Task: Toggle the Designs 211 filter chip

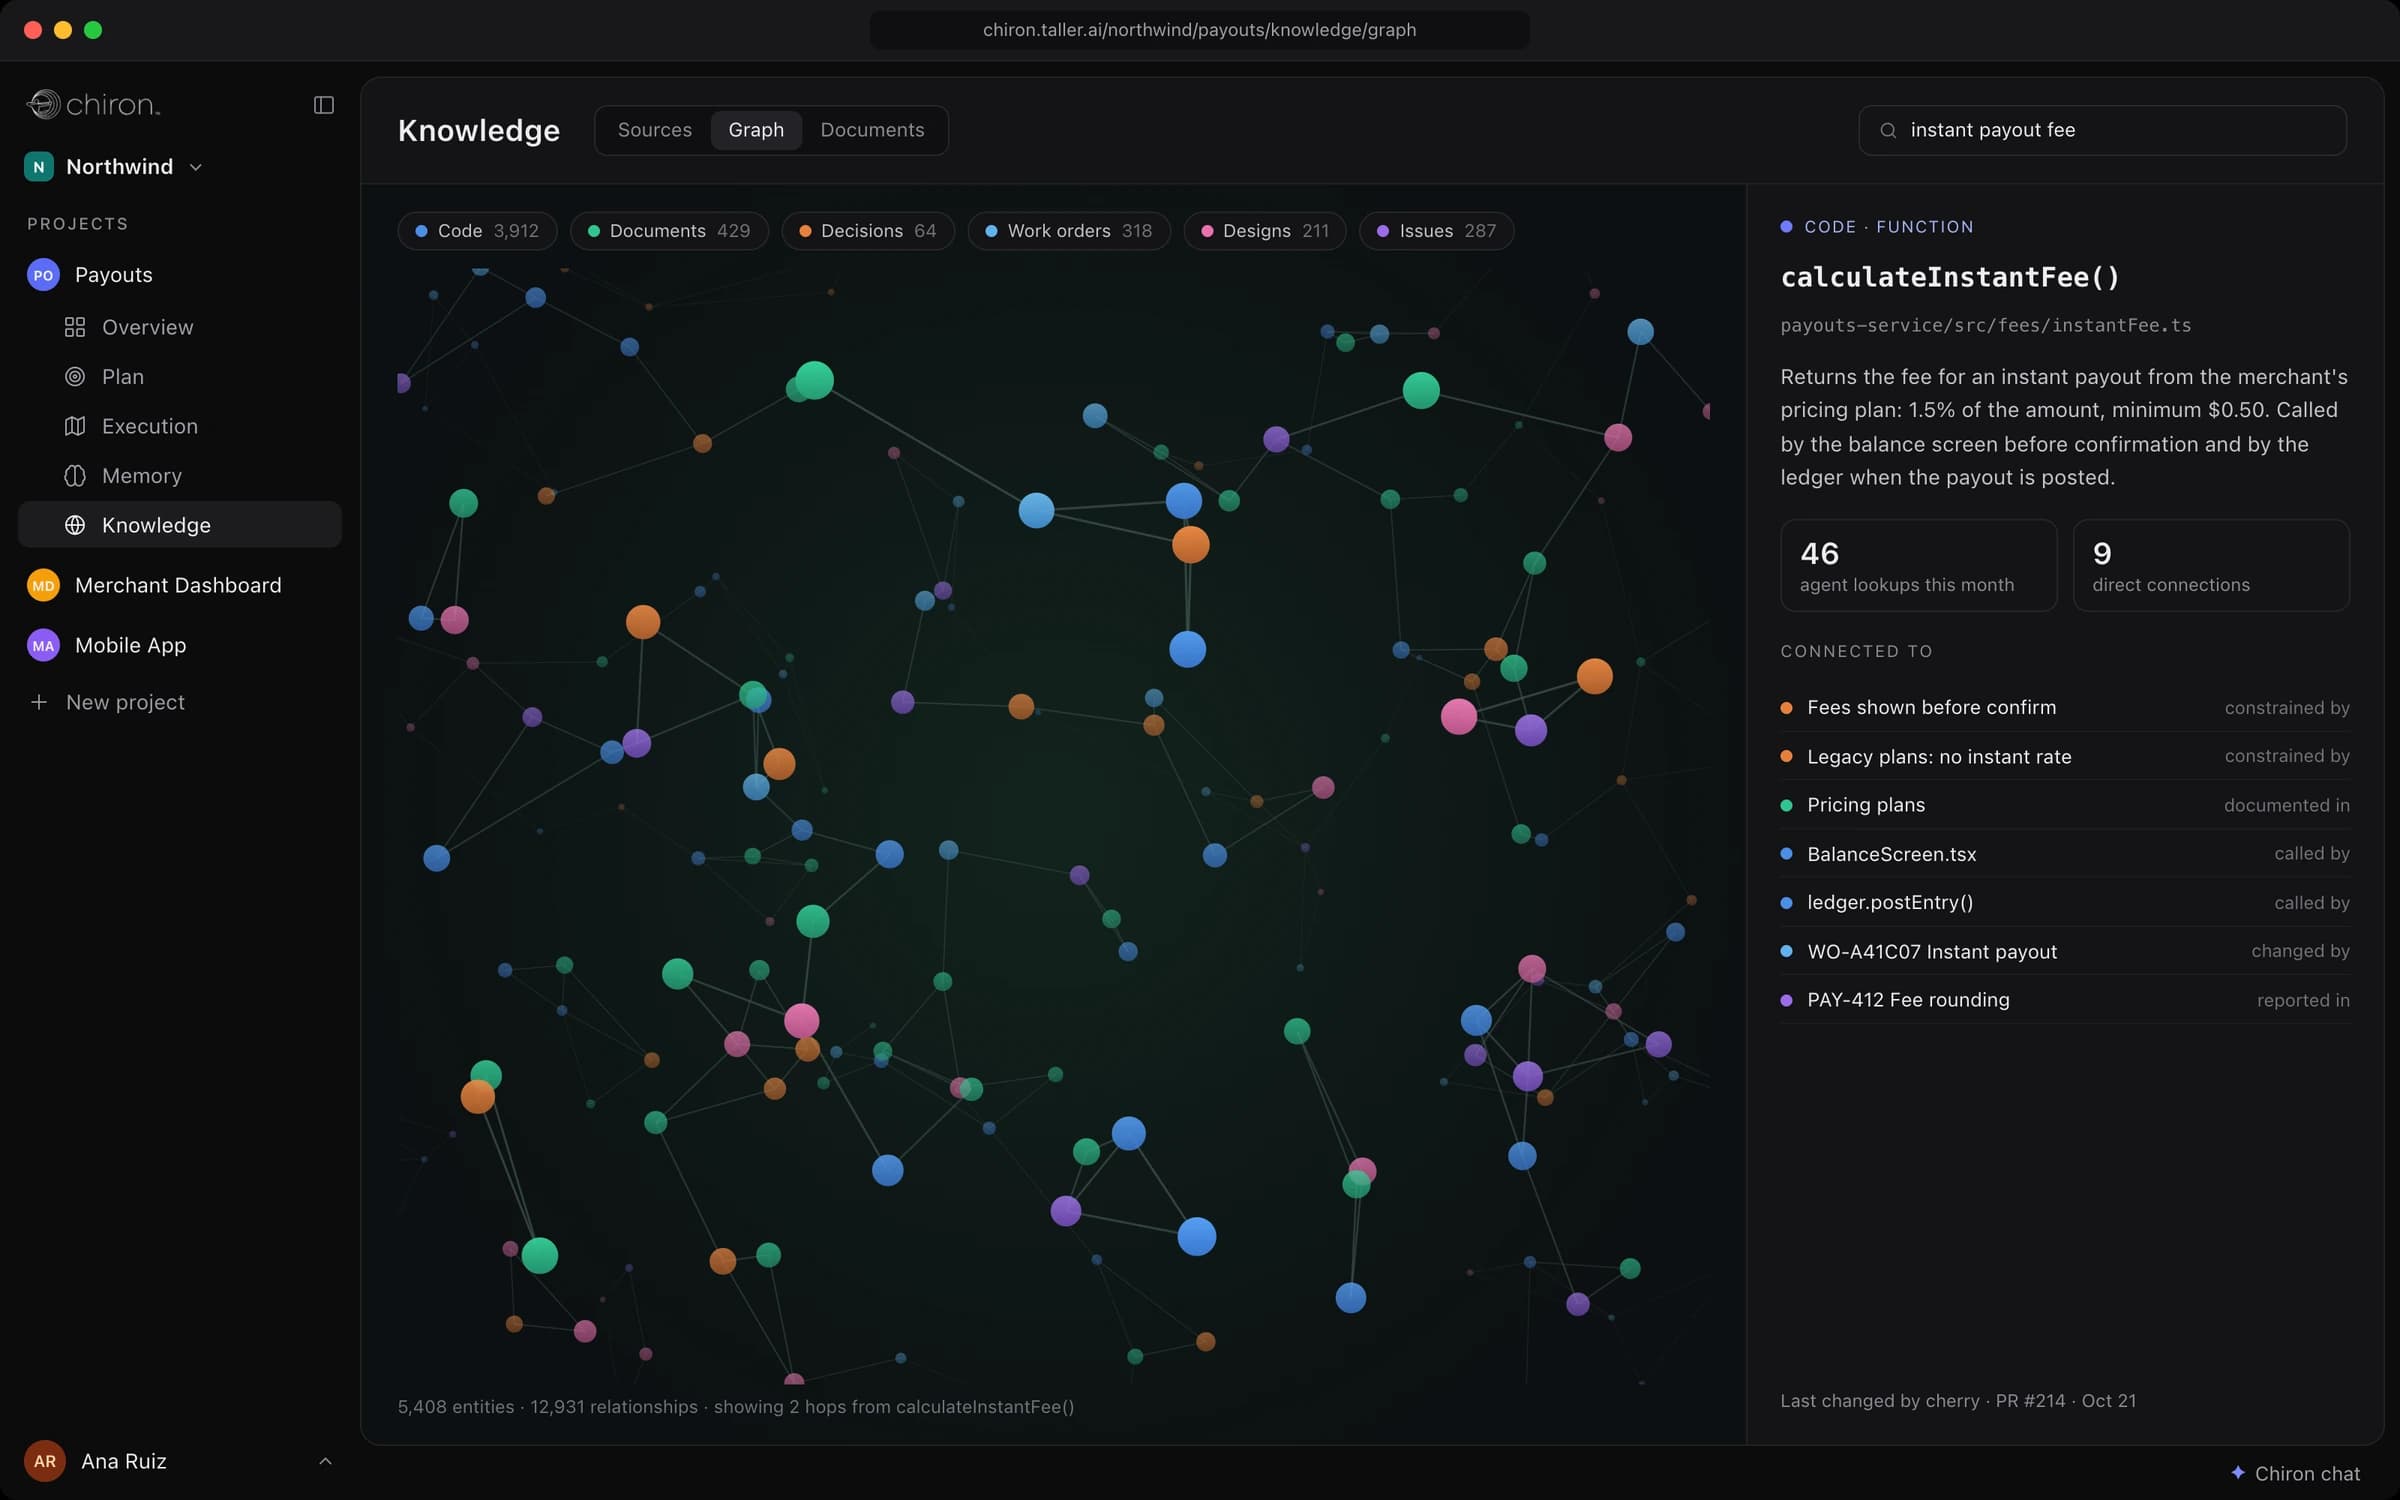Action: point(1265,231)
